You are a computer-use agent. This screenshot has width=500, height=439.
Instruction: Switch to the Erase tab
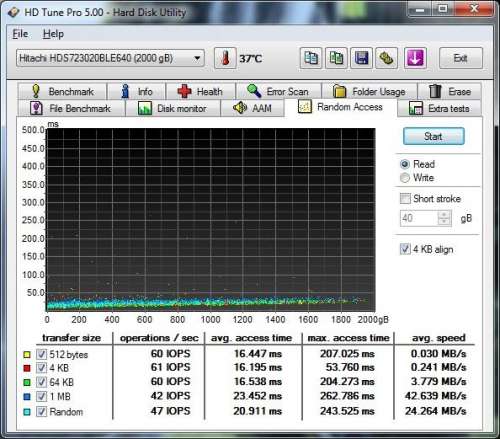click(x=450, y=91)
